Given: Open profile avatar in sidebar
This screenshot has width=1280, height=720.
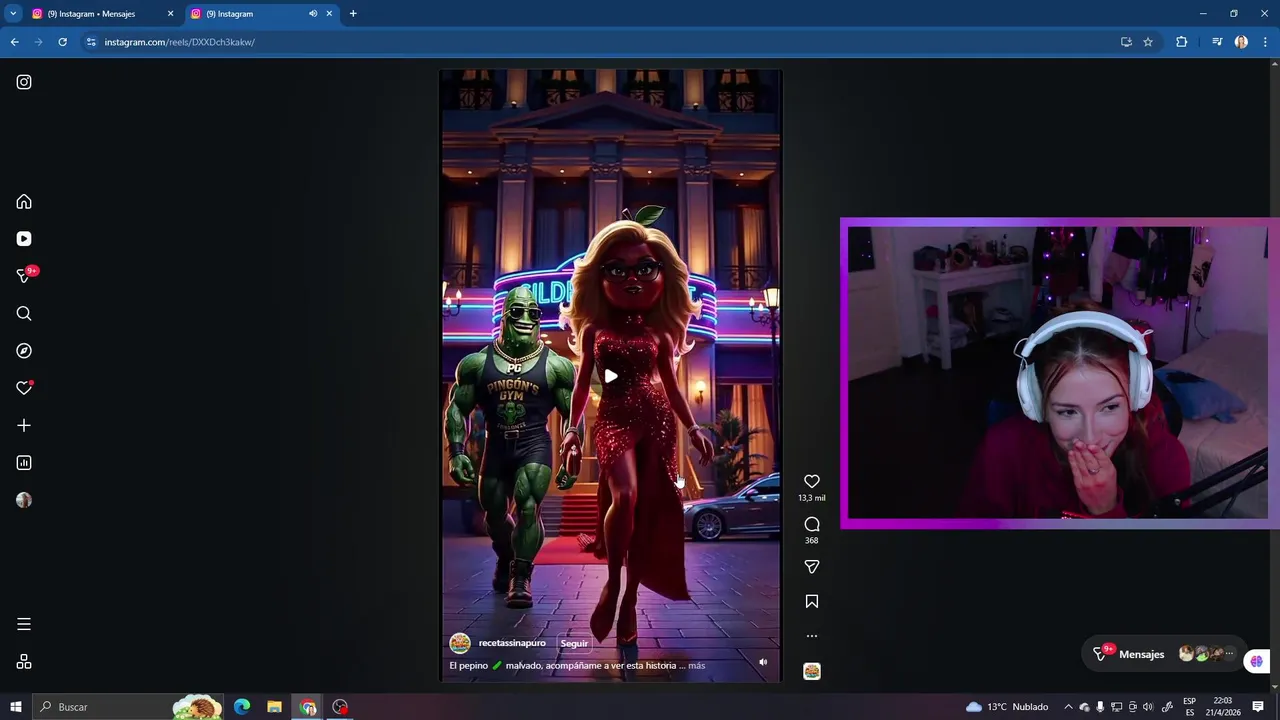Looking at the screenshot, I should 24,500.
